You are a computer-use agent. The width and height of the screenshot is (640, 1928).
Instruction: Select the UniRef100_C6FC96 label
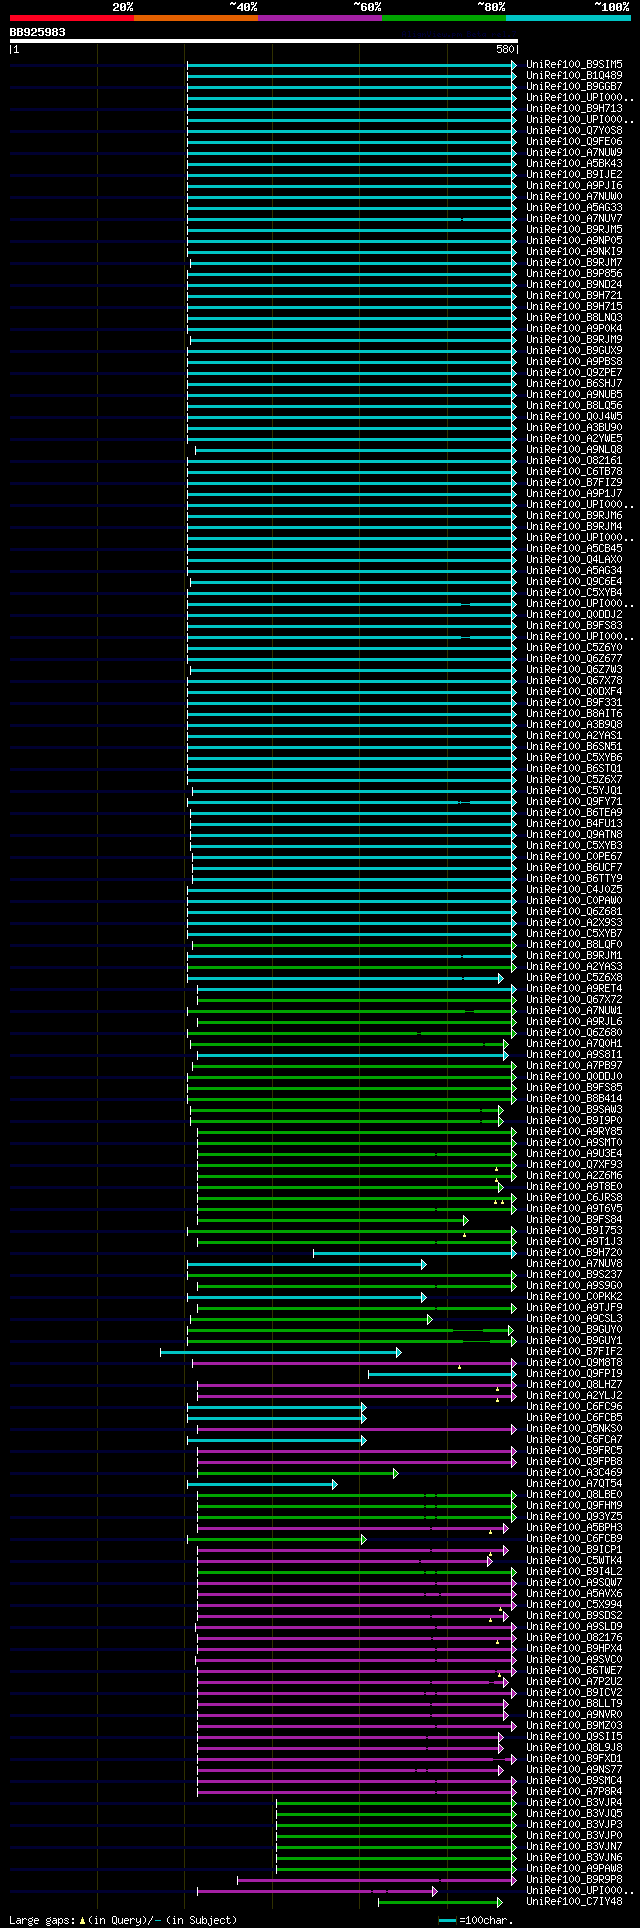coord(574,1406)
